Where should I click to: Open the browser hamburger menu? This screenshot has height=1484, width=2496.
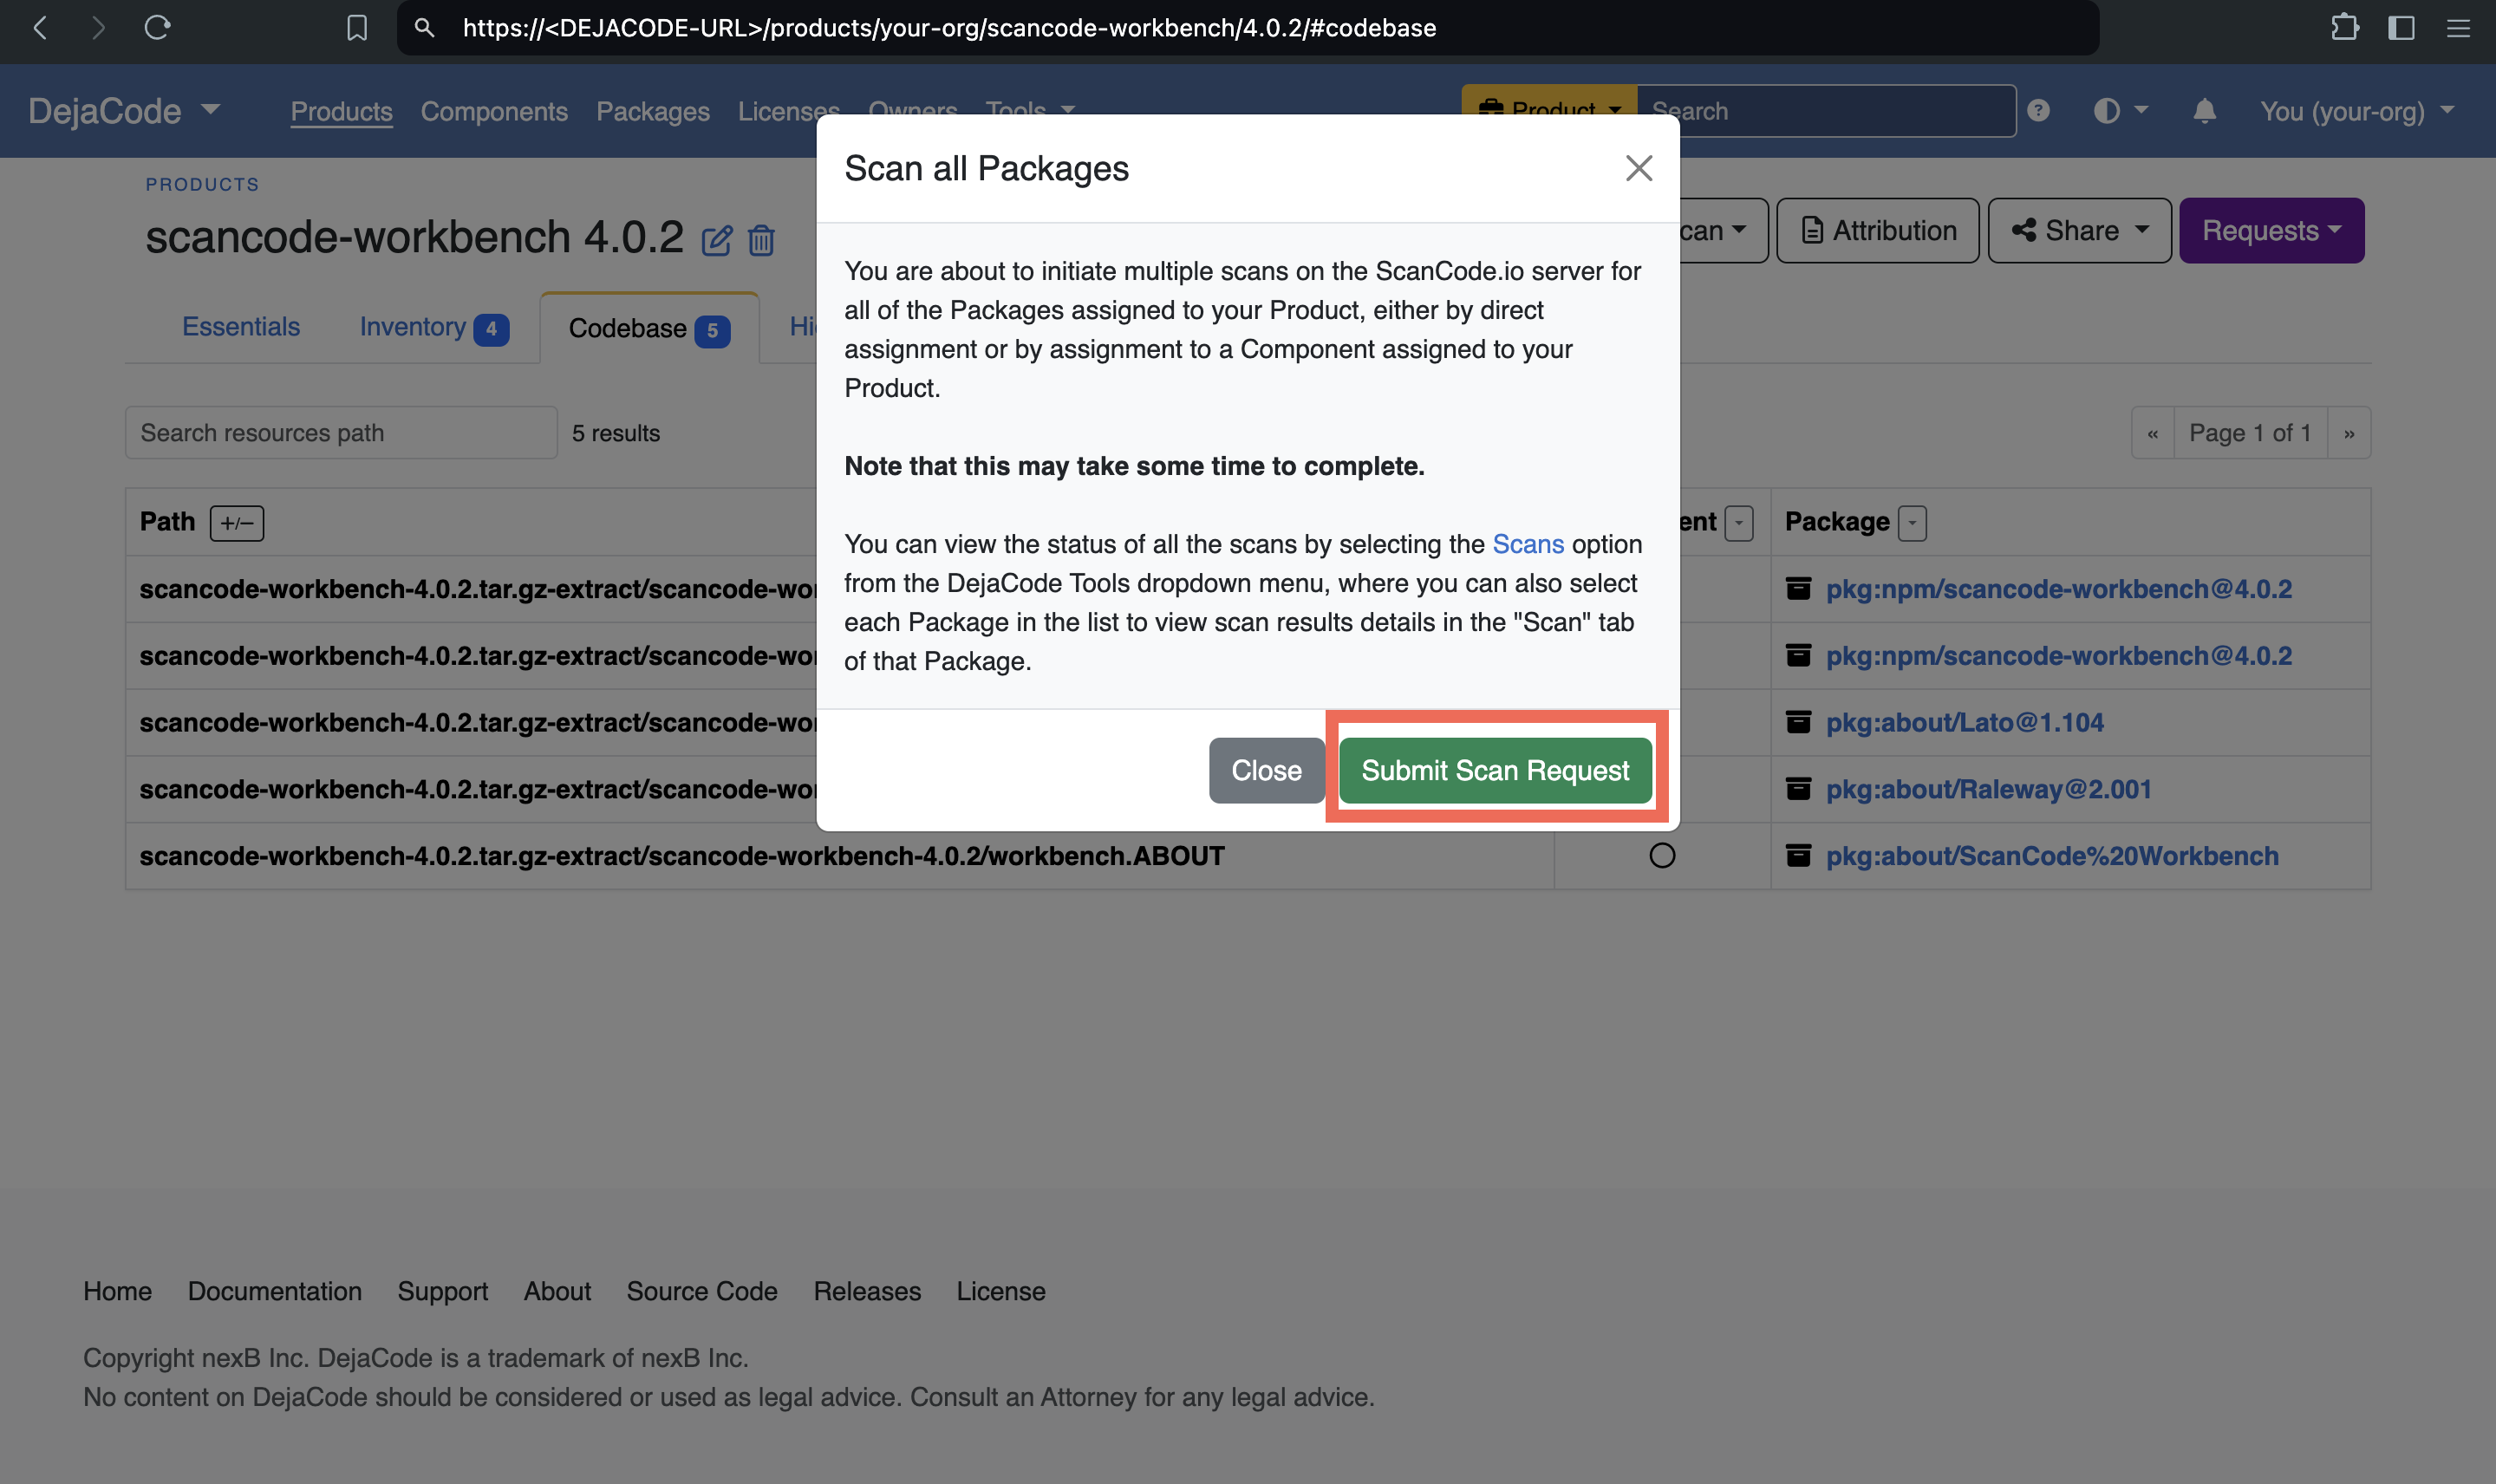click(x=2458, y=28)
